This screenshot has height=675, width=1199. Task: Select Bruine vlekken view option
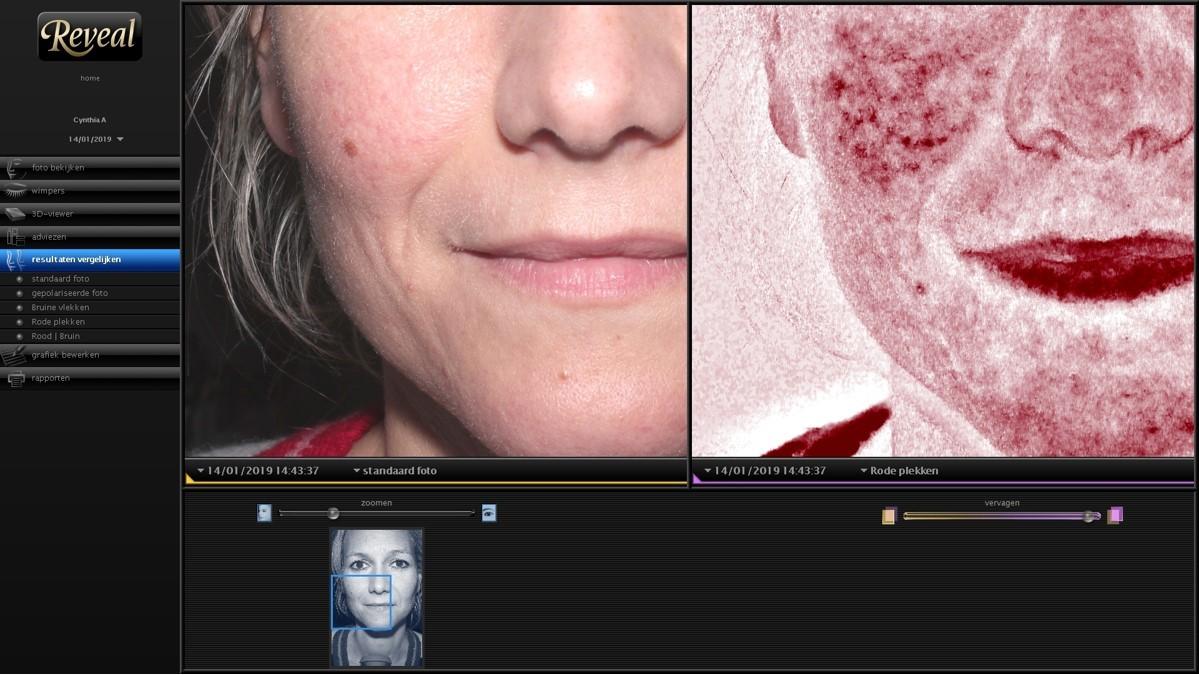[19, 308]
